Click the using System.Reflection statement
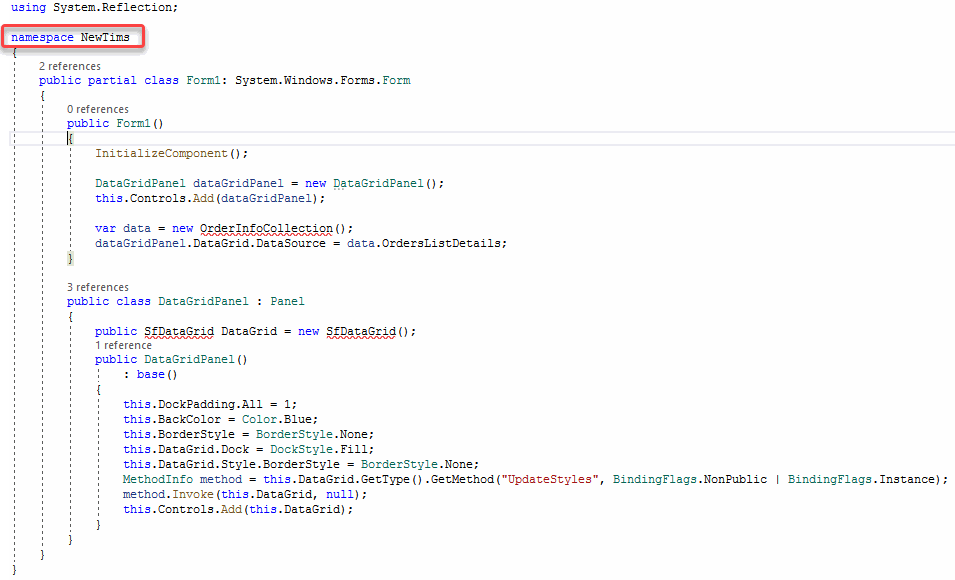The image size is (955, 580). pyautogui.click(x=94, y=7)
